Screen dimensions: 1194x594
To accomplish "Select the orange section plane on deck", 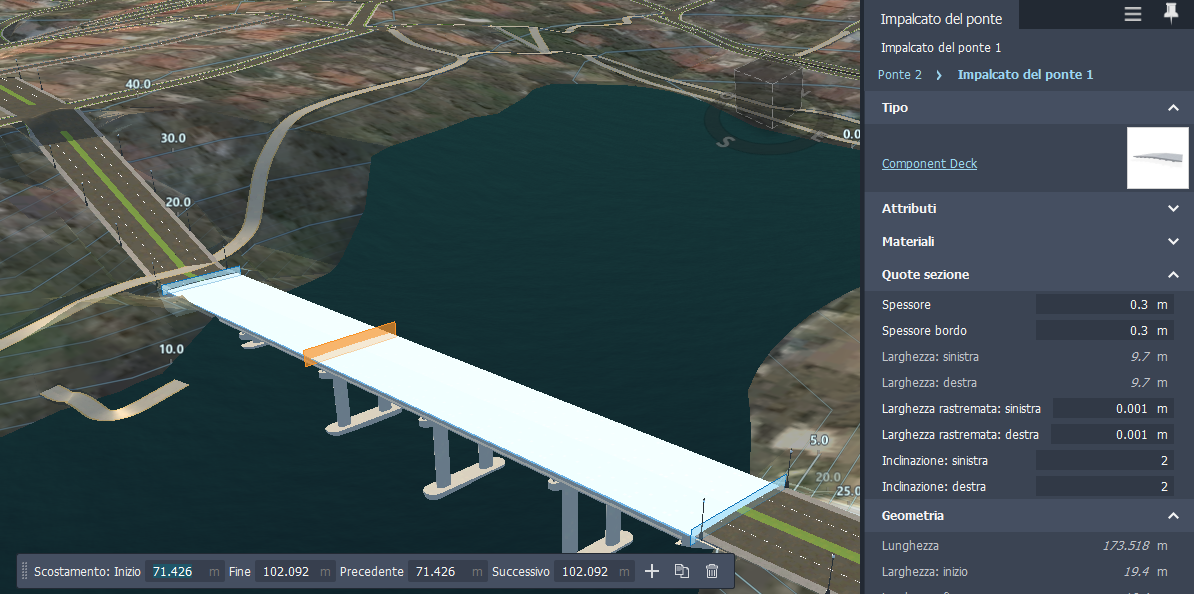I will click(350, 343).
